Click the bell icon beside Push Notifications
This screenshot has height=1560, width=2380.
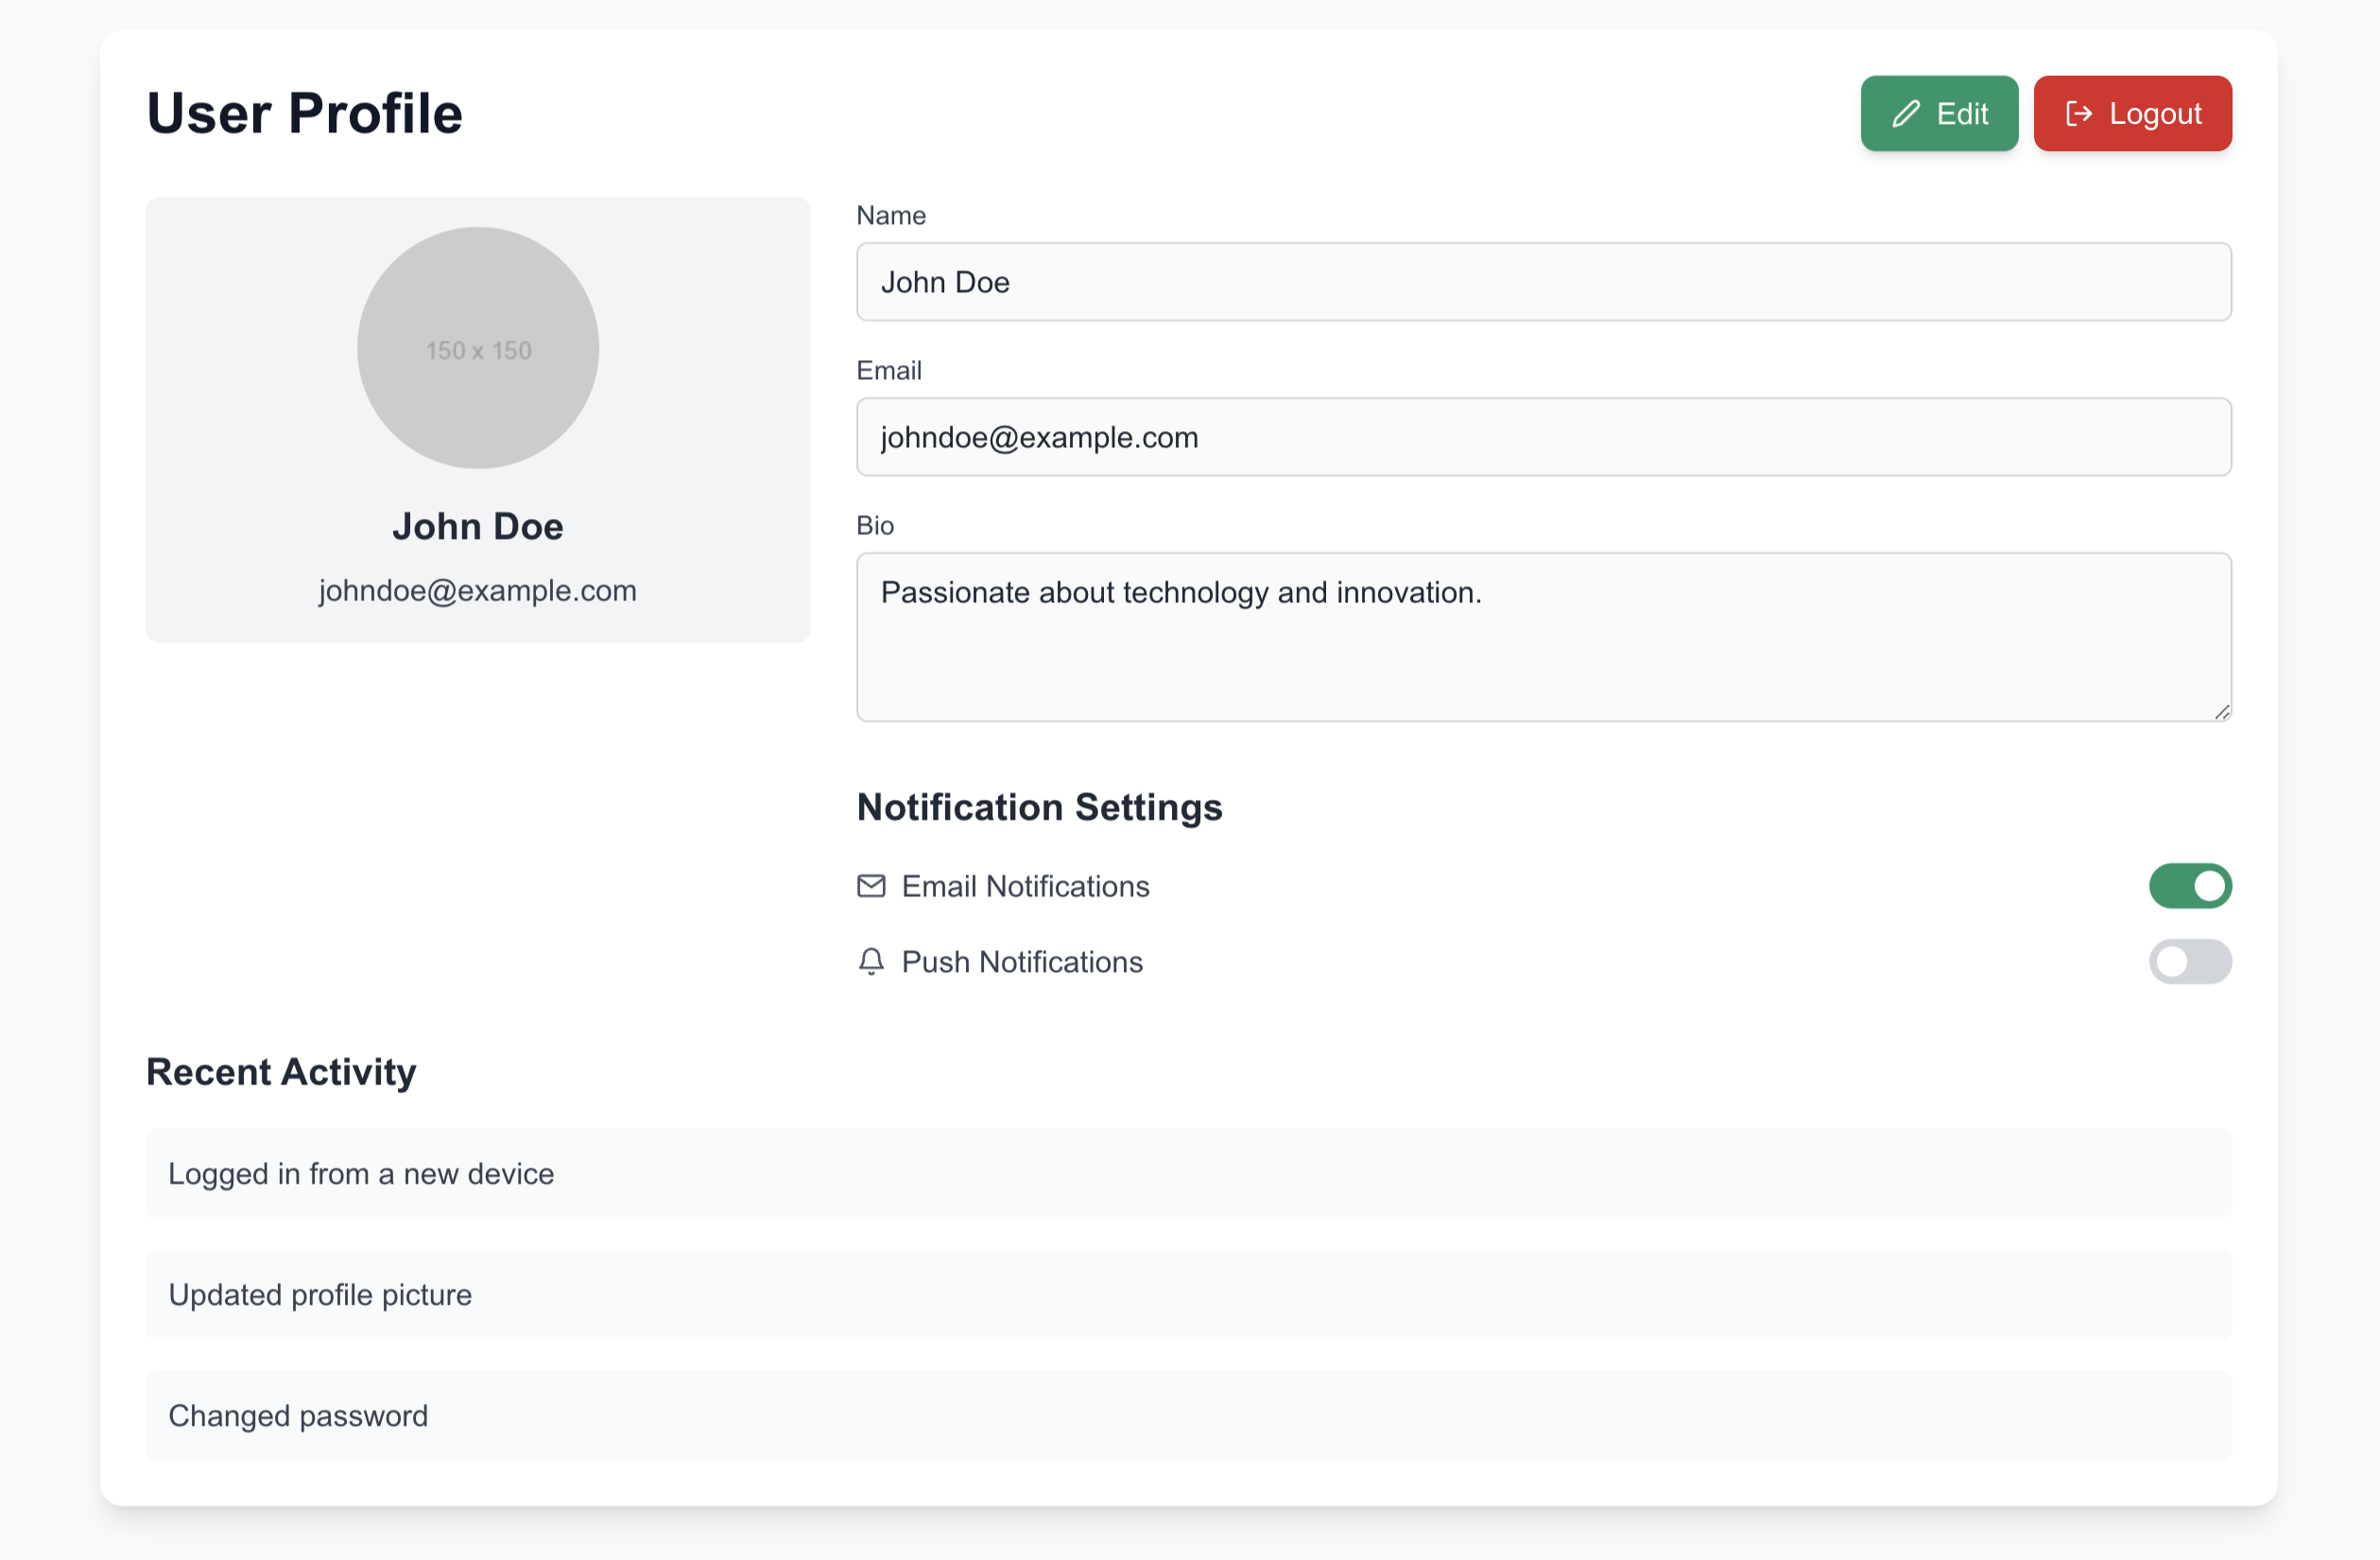[871, 961]
